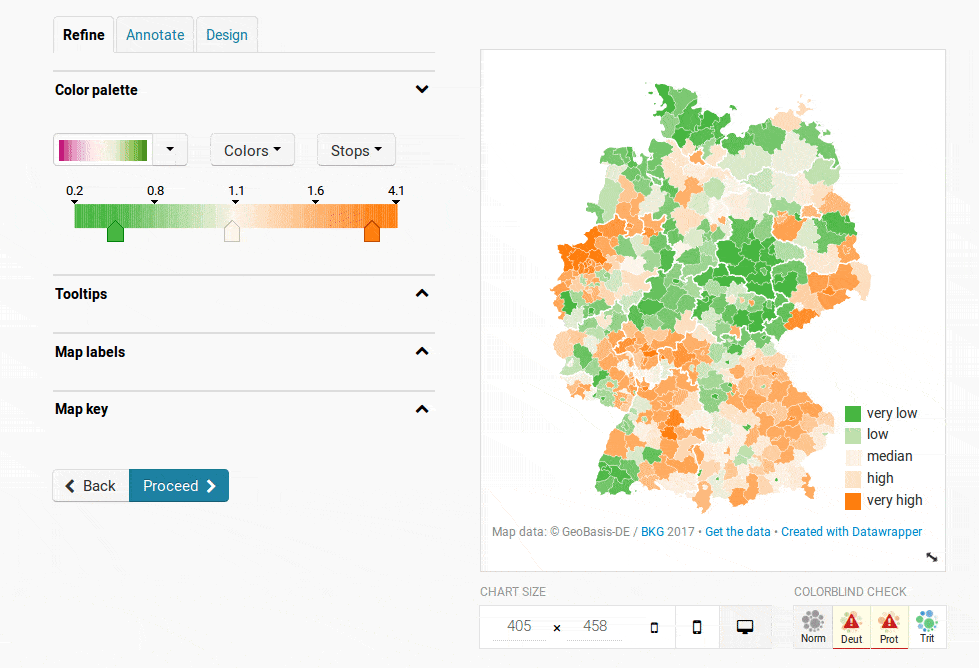Select small mobile chart size icon
Viewport: 979px width, 668px height.
click(x=655, y=627)
